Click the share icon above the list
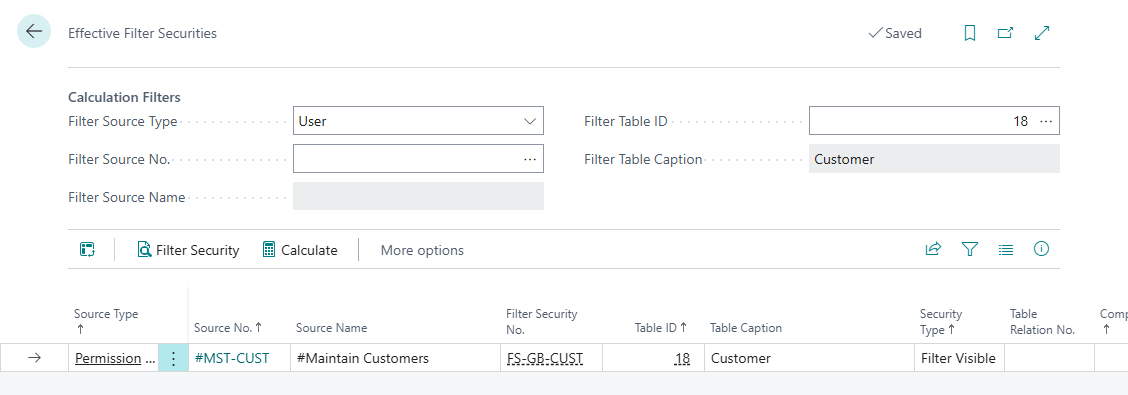The width and height of the screenshot is (1128, 395). coord(933,249)
